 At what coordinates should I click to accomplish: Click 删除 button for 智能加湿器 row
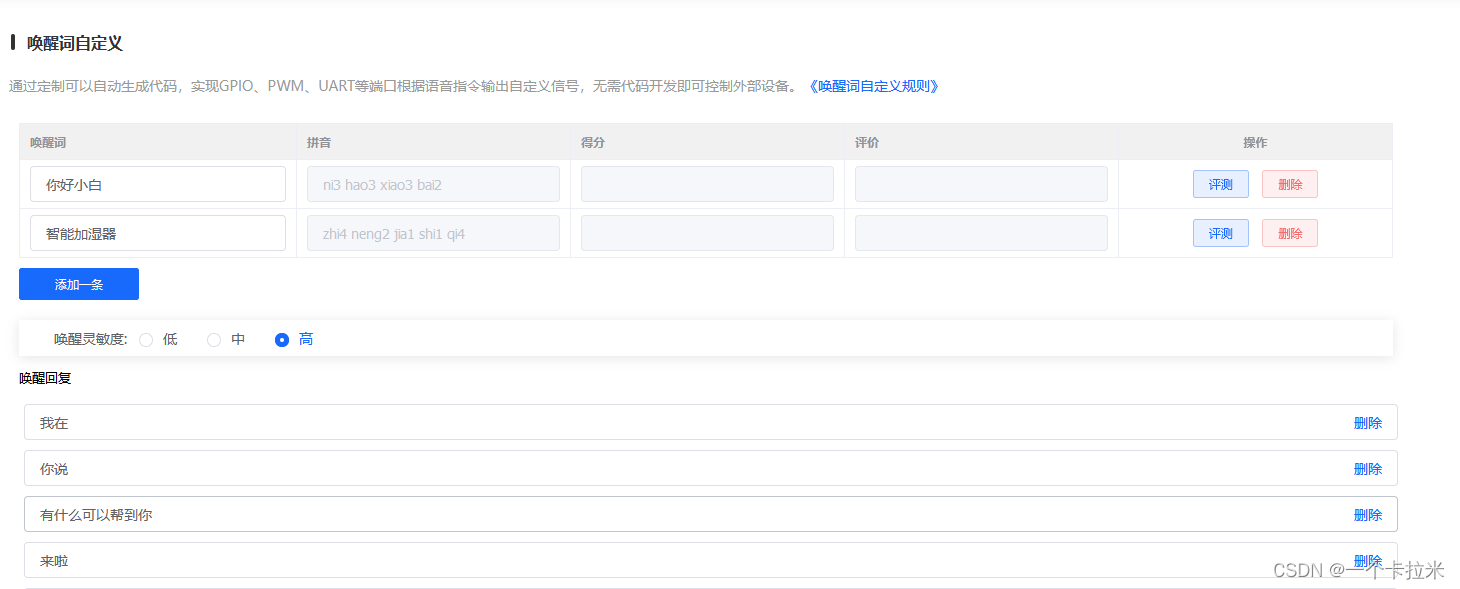click(x=1290, y=233)
